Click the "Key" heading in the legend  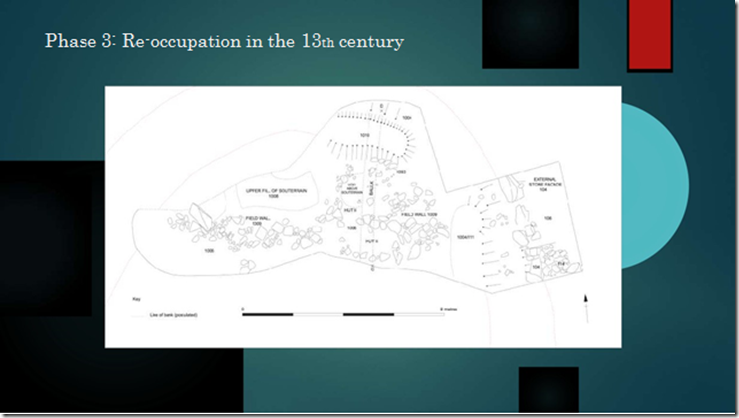(x=136, y=299)
